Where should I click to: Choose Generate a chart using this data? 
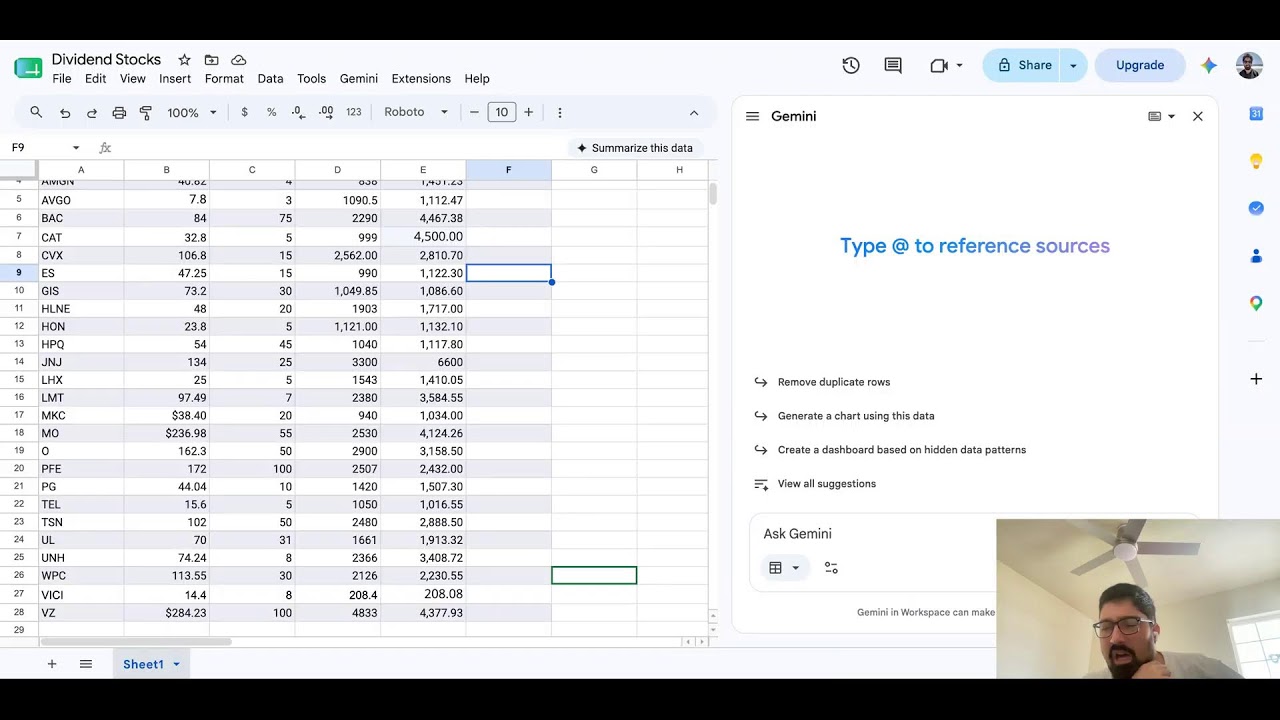coord(856,416)
